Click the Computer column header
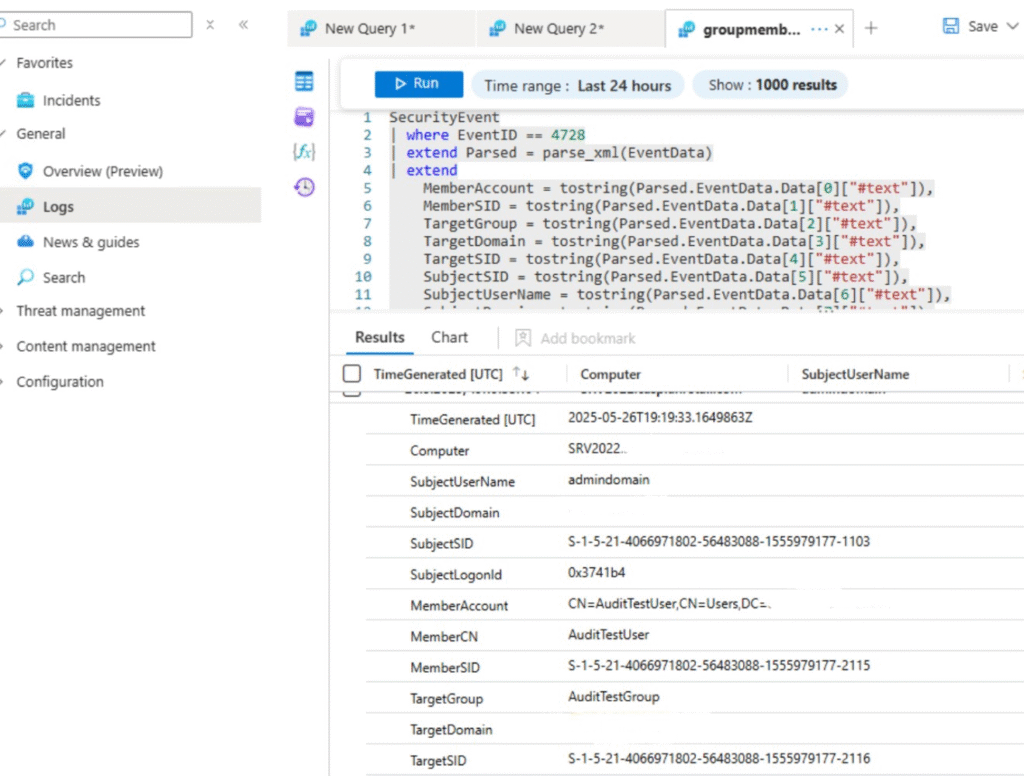 611,374
